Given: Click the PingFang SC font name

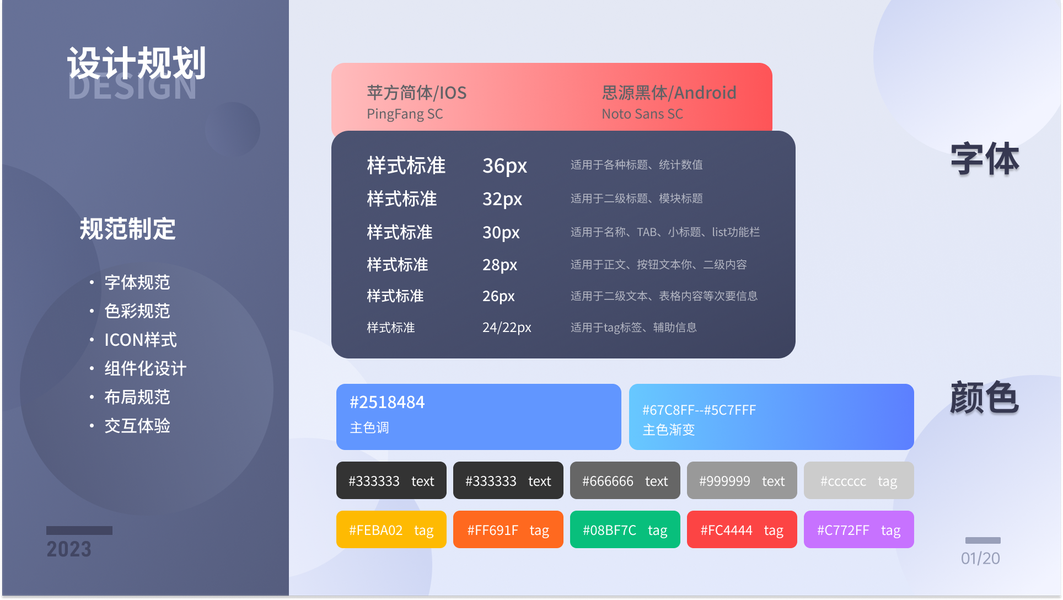Looking at the screenshot, I should (x=405, y=114).
